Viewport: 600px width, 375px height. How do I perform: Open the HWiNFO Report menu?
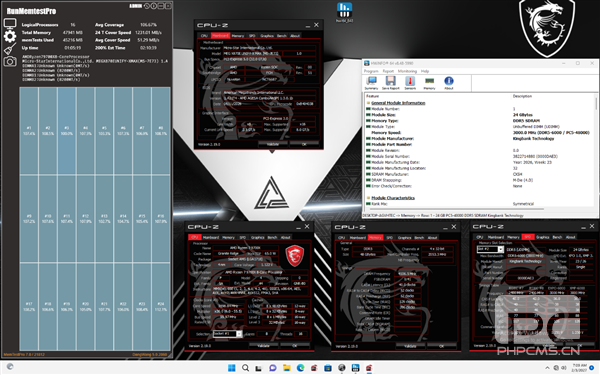(388, 71)
